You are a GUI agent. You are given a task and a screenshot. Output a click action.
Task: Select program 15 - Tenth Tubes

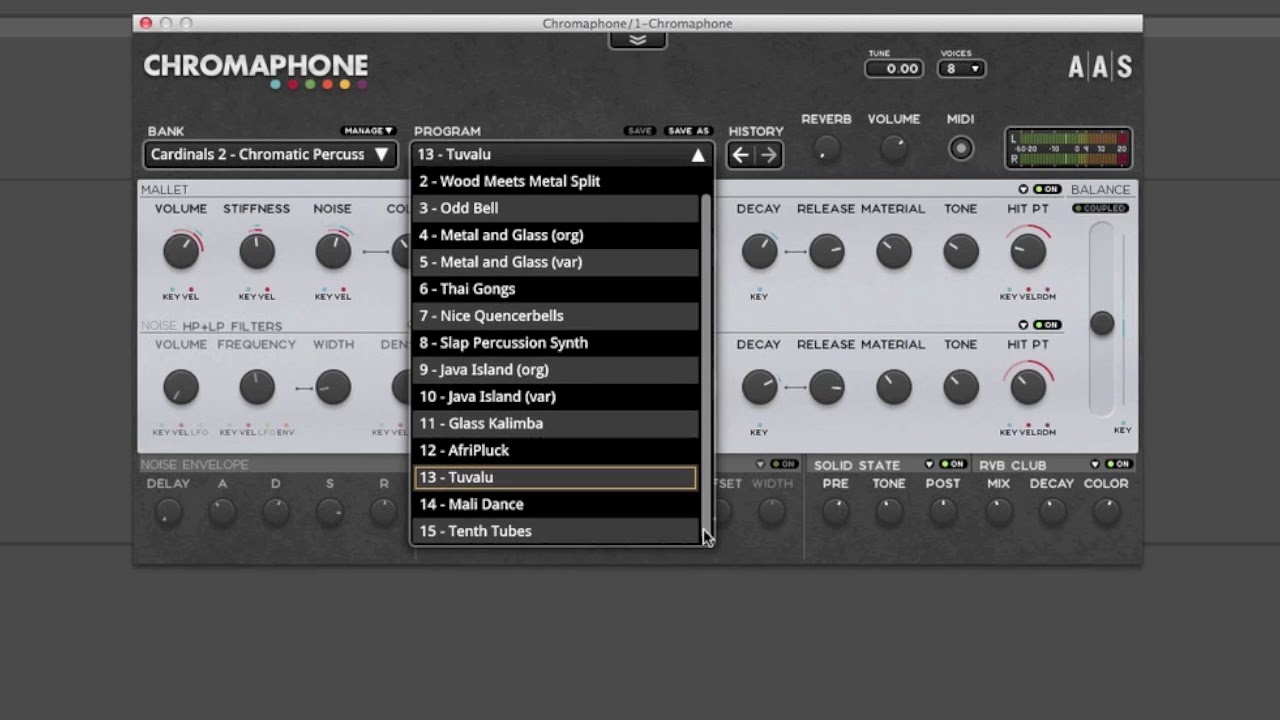[x=556, y=531]
